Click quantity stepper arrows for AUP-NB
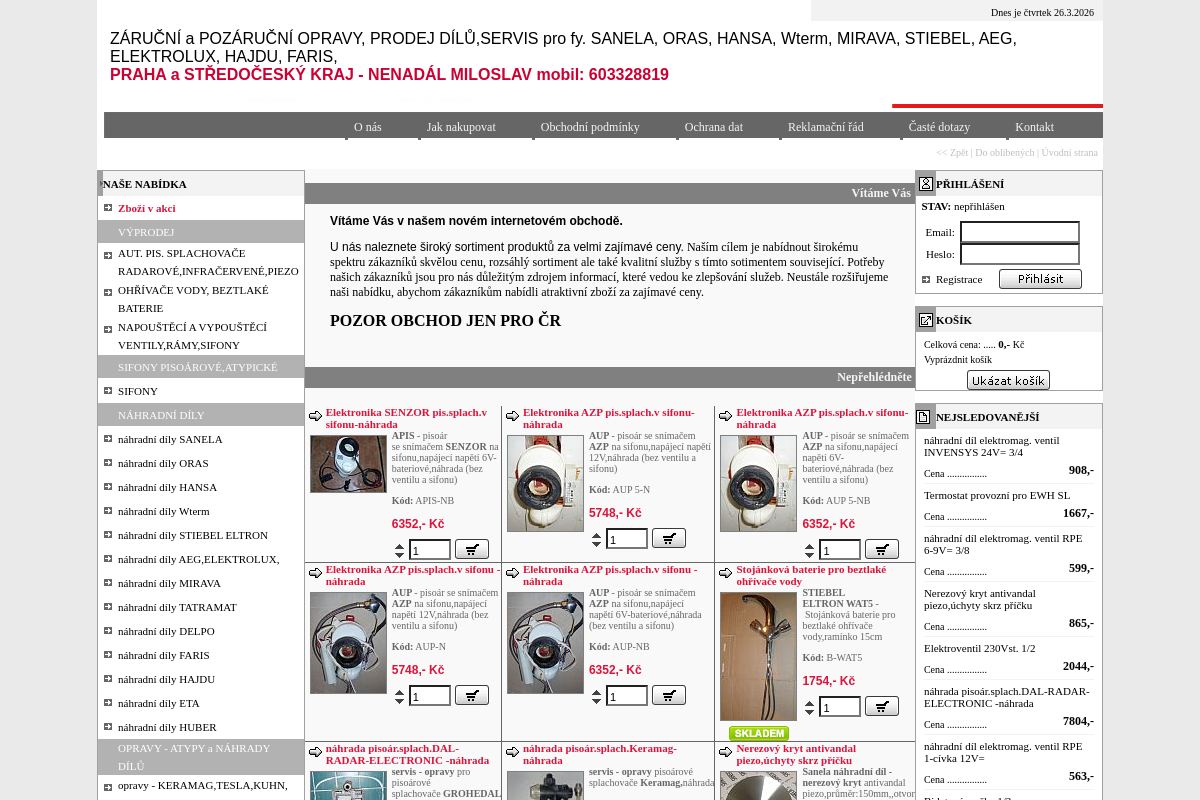The height and width of the screenshot is (800, 1200). 597,696
